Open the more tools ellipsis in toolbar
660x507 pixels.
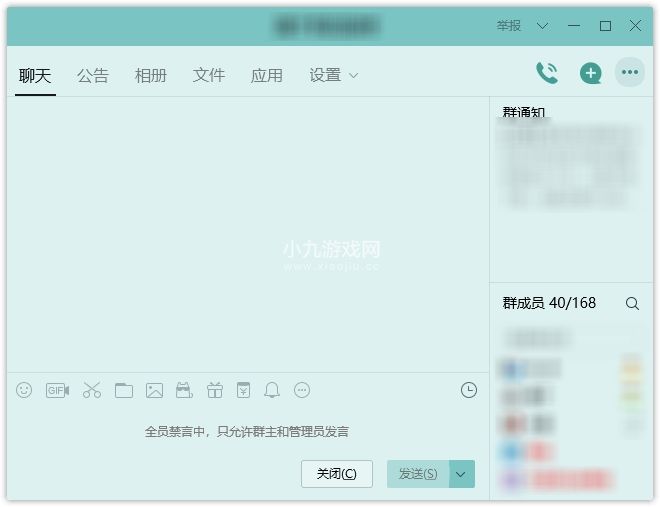point(302,390)
